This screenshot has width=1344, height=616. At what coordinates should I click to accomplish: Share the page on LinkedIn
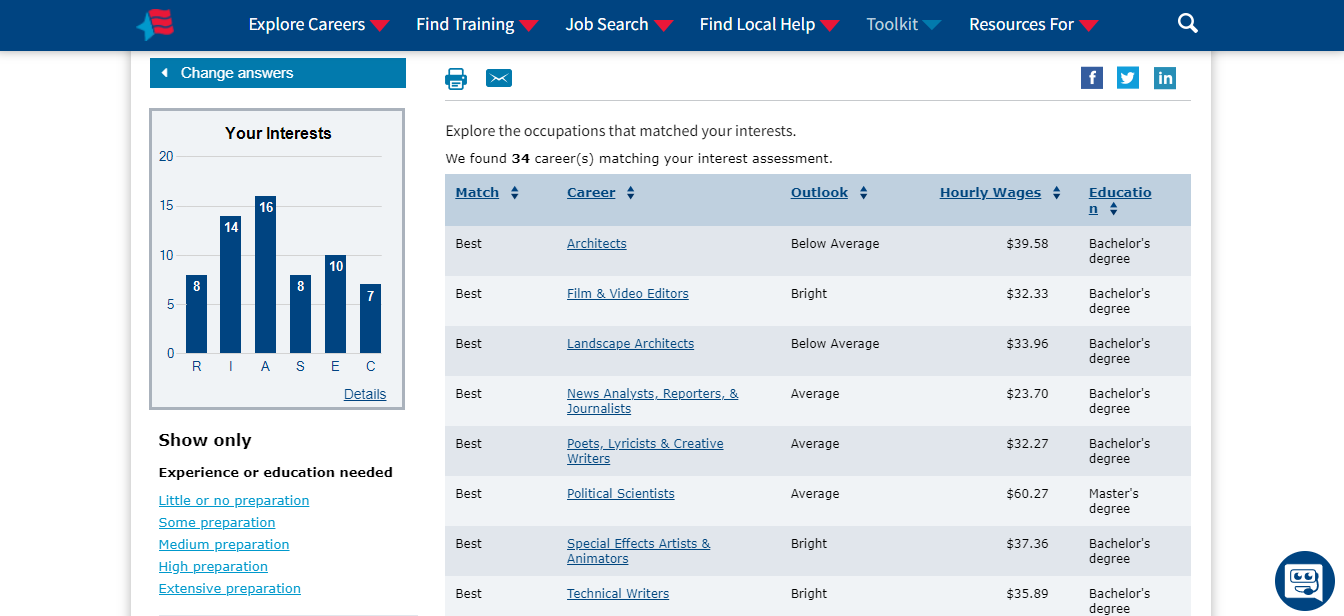tap(1164, 78)
